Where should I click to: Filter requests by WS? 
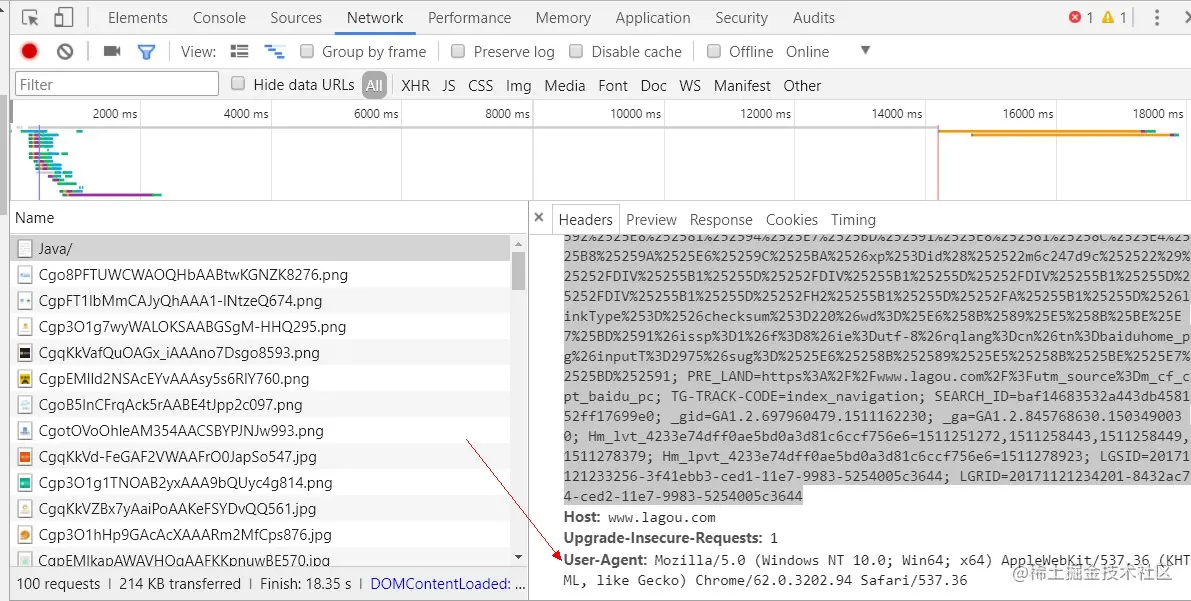[690, 85]
